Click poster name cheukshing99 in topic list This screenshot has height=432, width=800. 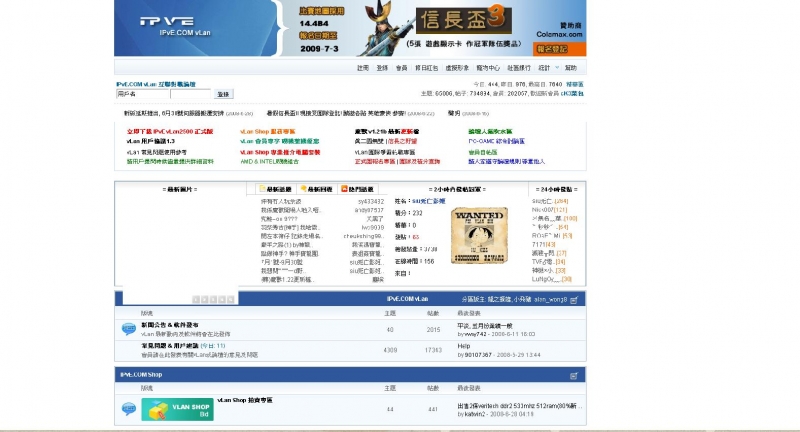364,236
